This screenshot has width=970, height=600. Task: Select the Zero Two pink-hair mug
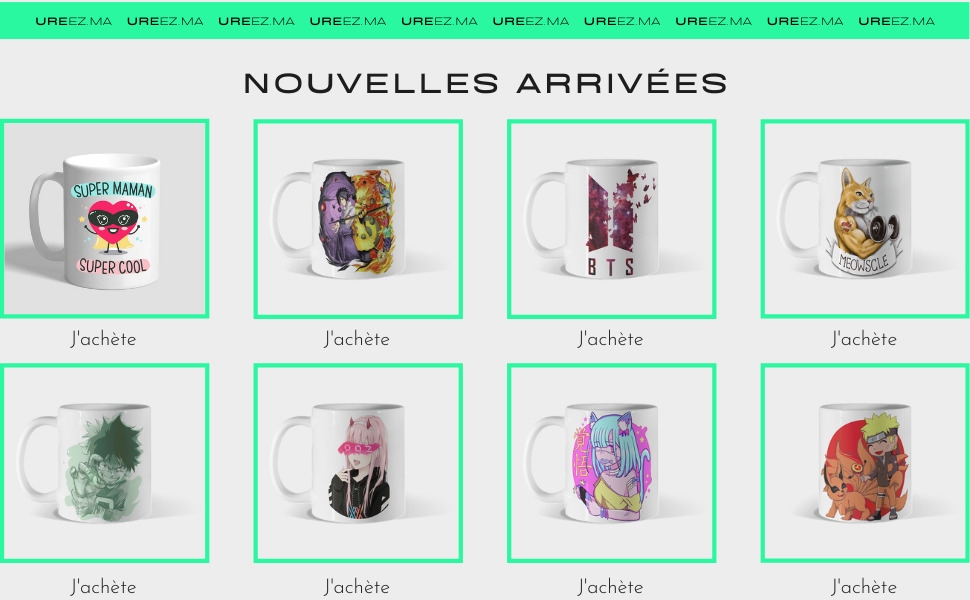click(x=358, y=463)
